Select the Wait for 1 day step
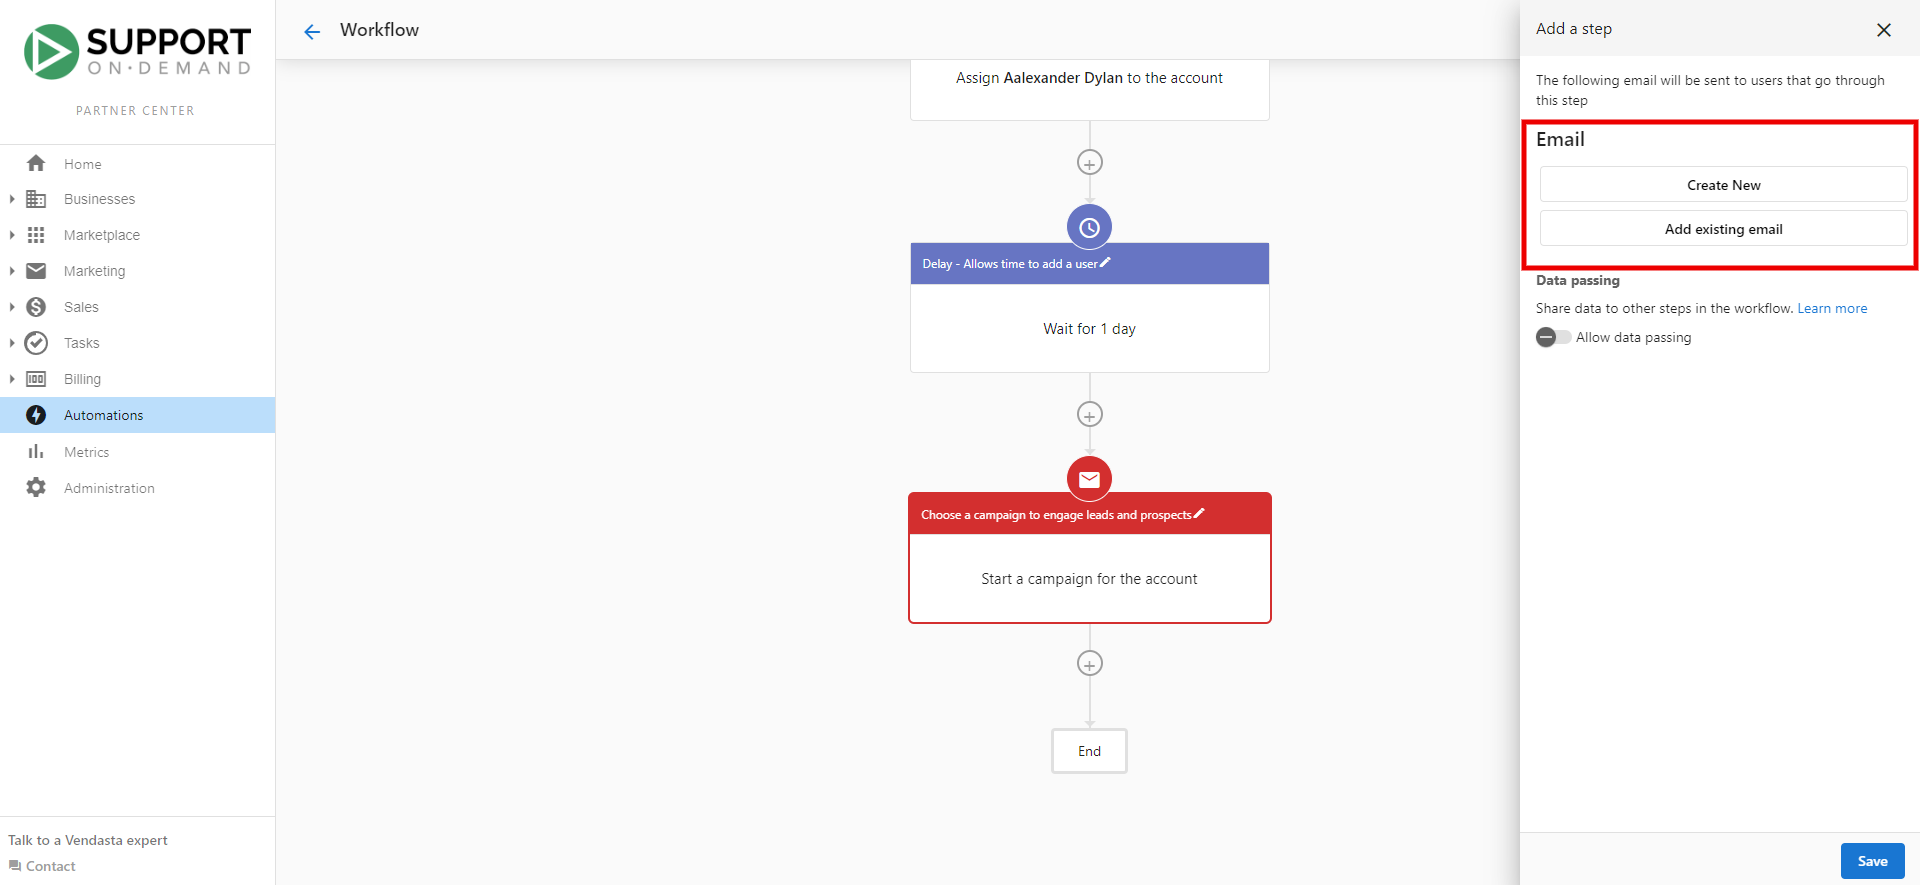The height and width of the screenshot is (885, 1920). tap(1089, 329)
